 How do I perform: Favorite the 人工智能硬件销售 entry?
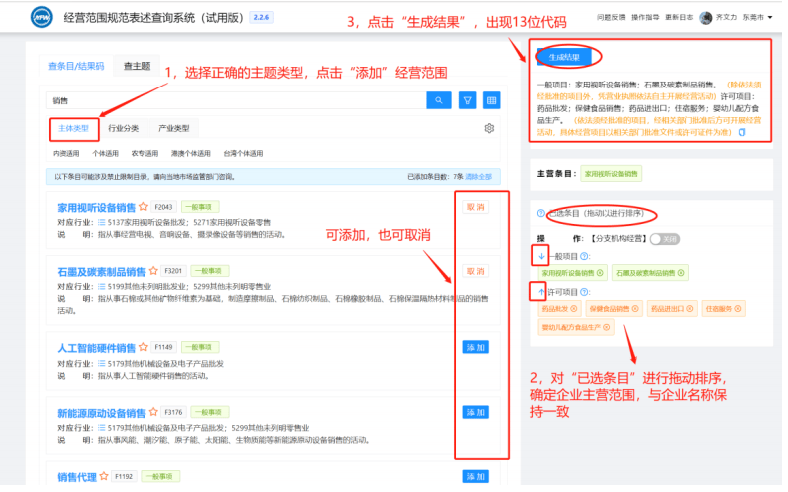[x=143, y=347]
